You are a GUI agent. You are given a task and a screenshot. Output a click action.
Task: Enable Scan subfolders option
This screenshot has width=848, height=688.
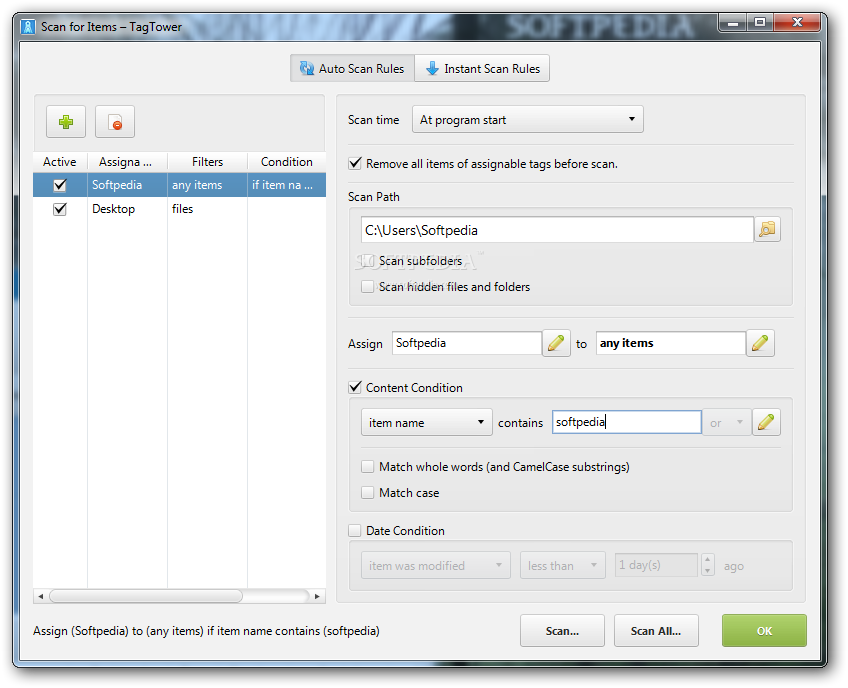click(368, 261)
